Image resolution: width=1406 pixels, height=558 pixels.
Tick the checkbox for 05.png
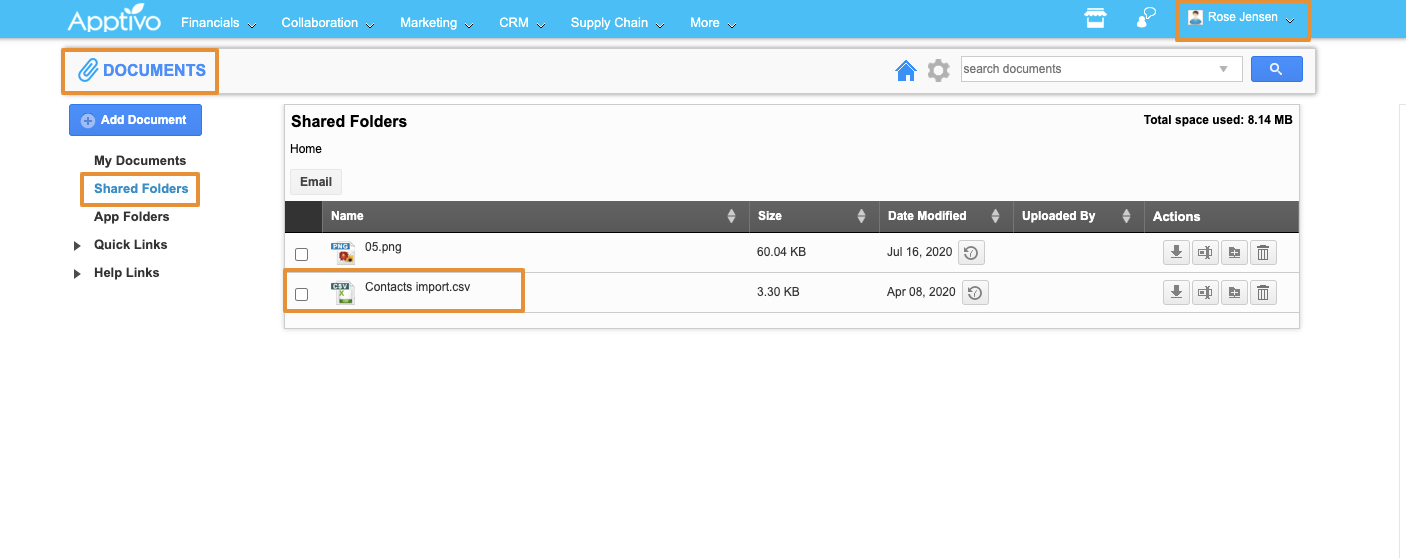[302, 254]
